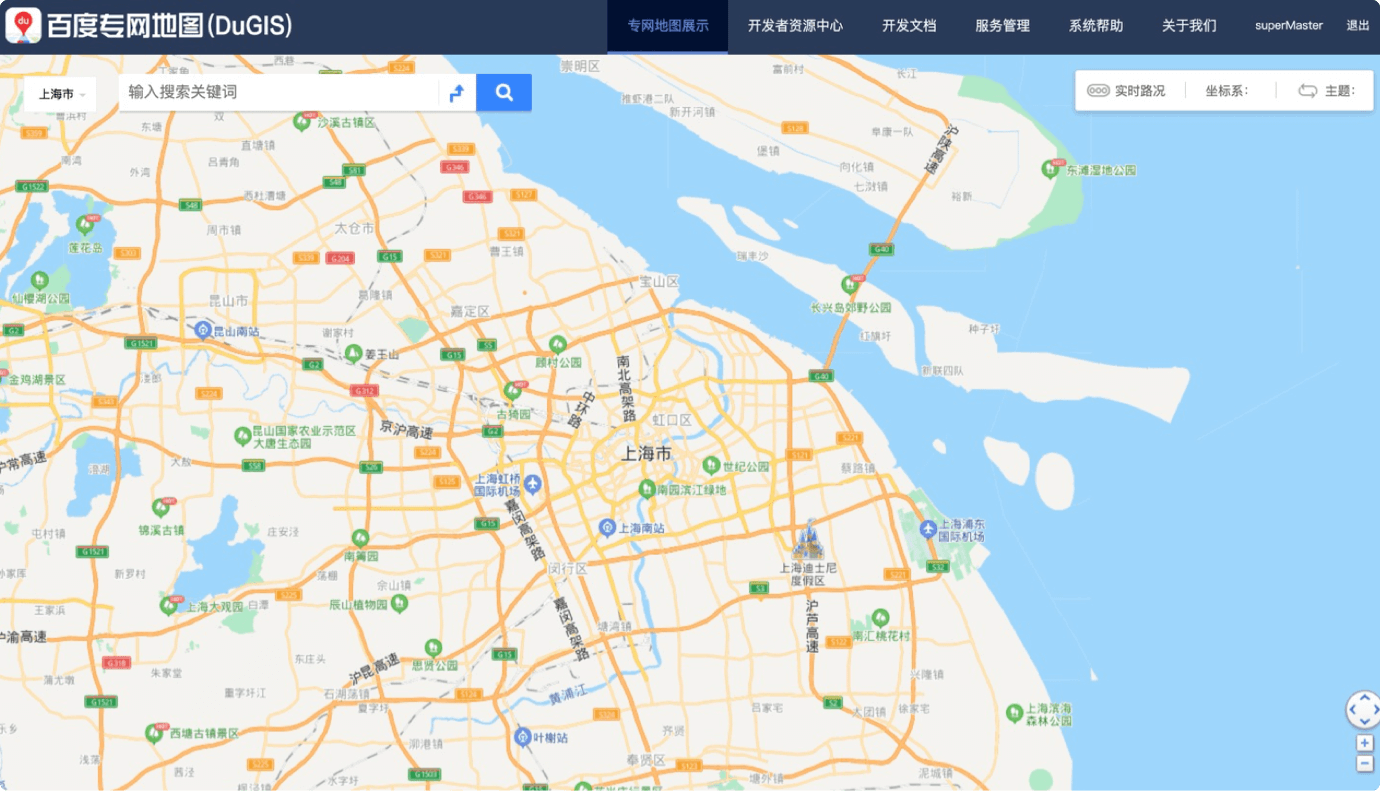This screenshot has height=792, width=1380.
Task: Click the superMaster username link
Action: [1289, 26]
